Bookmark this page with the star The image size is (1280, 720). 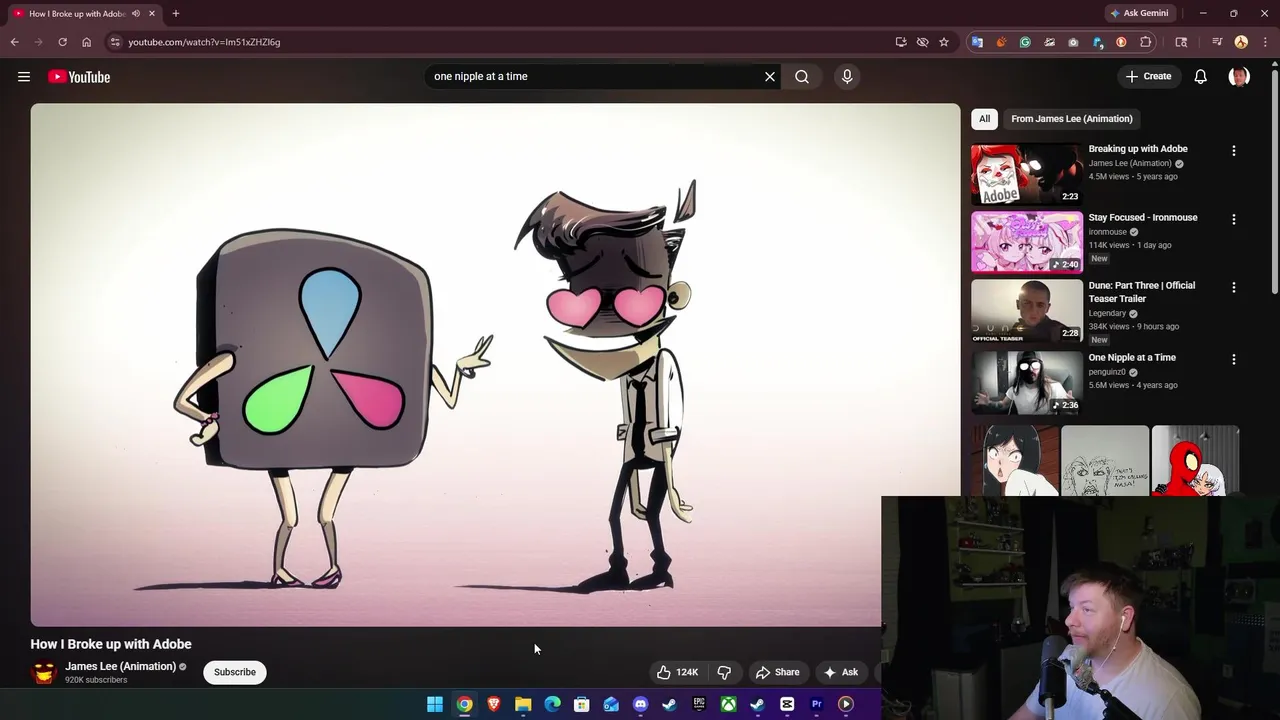click(x=943, y=42)
